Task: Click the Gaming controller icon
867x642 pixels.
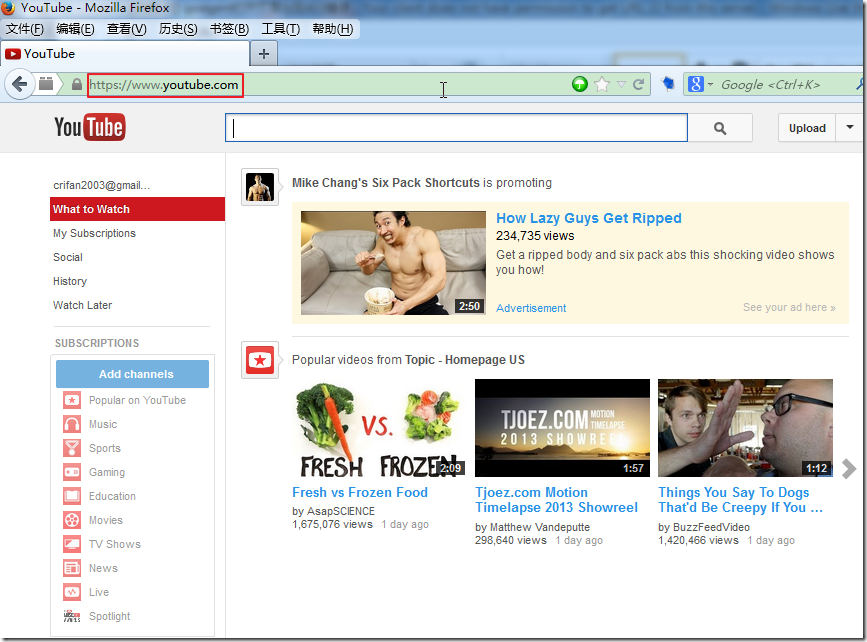Action: point(72,472)
